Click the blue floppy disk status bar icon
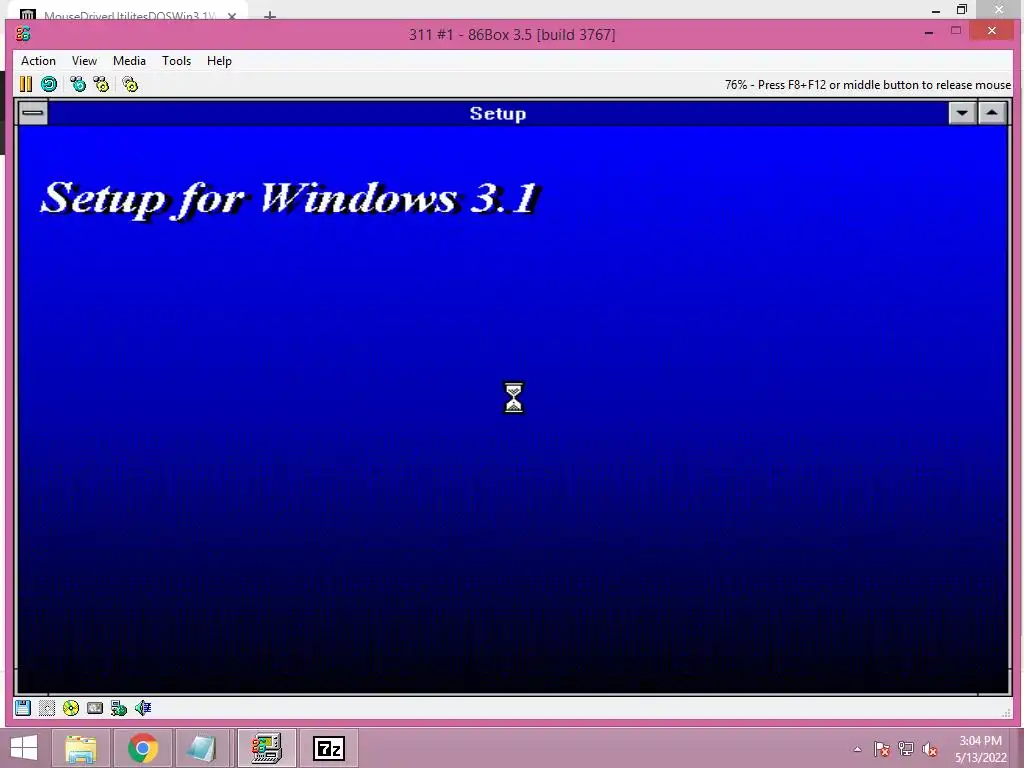The image size is (1024, 768). (23, 708)
